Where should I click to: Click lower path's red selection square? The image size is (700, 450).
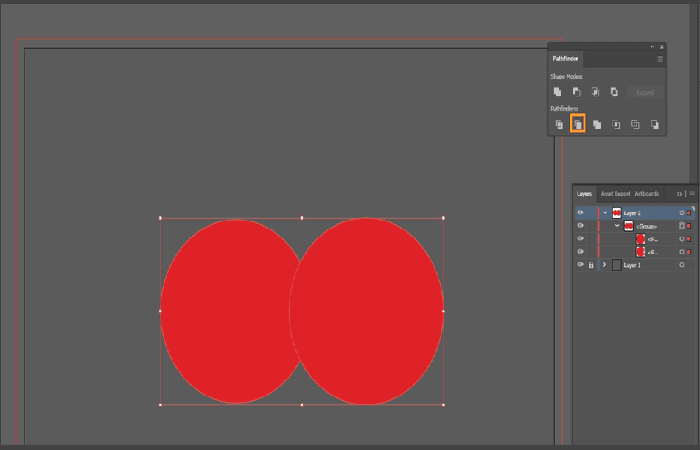(689, 252)
